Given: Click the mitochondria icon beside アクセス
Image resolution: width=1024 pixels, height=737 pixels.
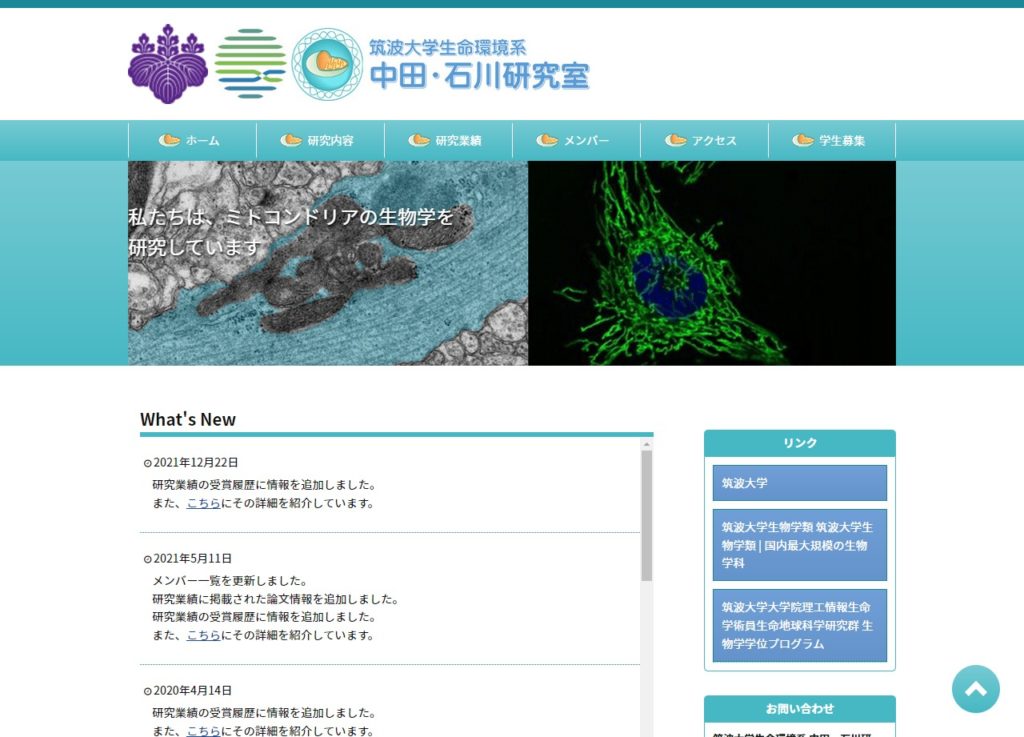Looking at the screenshot, I should [x=676, y=140].
